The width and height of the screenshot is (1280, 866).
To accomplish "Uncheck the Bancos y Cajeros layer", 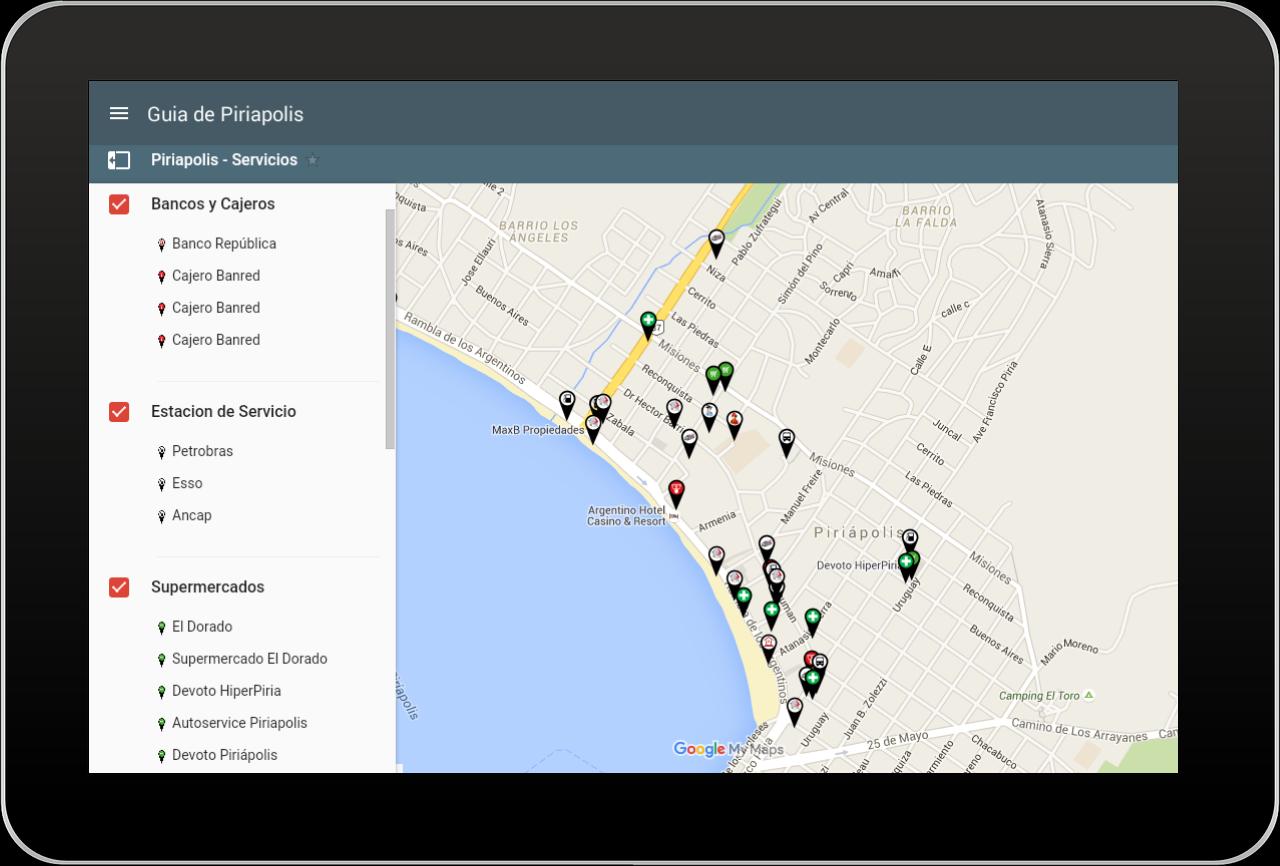I will [x=119, y=204].
